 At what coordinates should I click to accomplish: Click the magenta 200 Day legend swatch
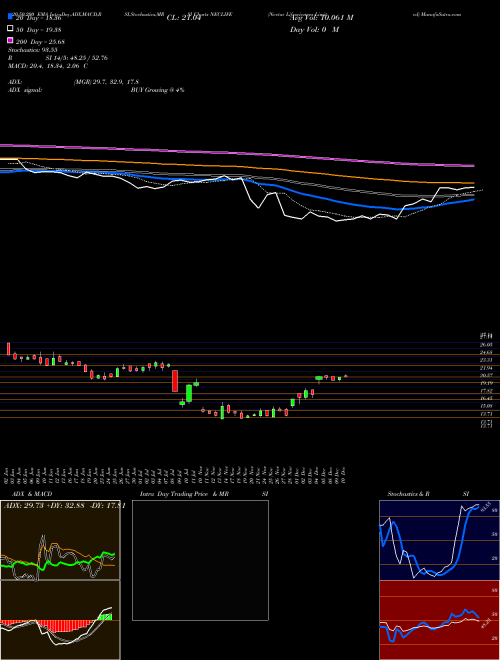(x=10, y=40)
